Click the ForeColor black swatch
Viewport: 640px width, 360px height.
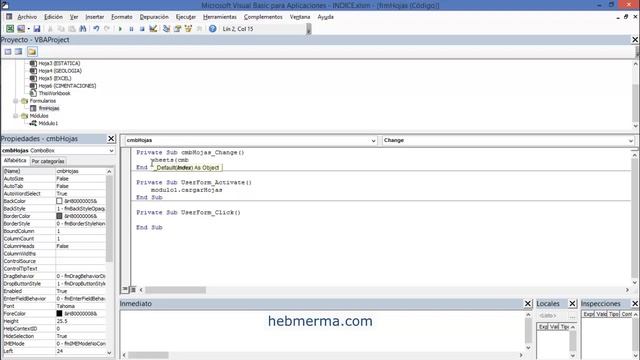pos(59,313)
